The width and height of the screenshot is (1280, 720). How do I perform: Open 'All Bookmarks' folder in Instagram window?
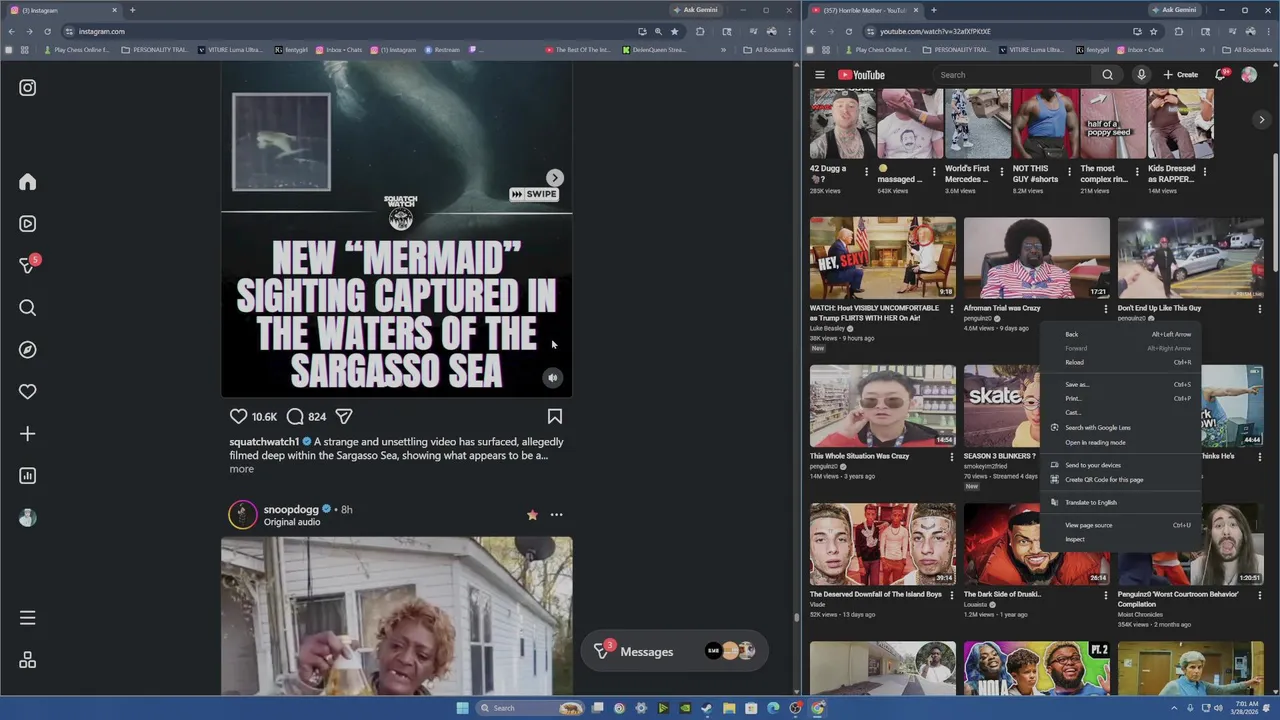(768, 50)
